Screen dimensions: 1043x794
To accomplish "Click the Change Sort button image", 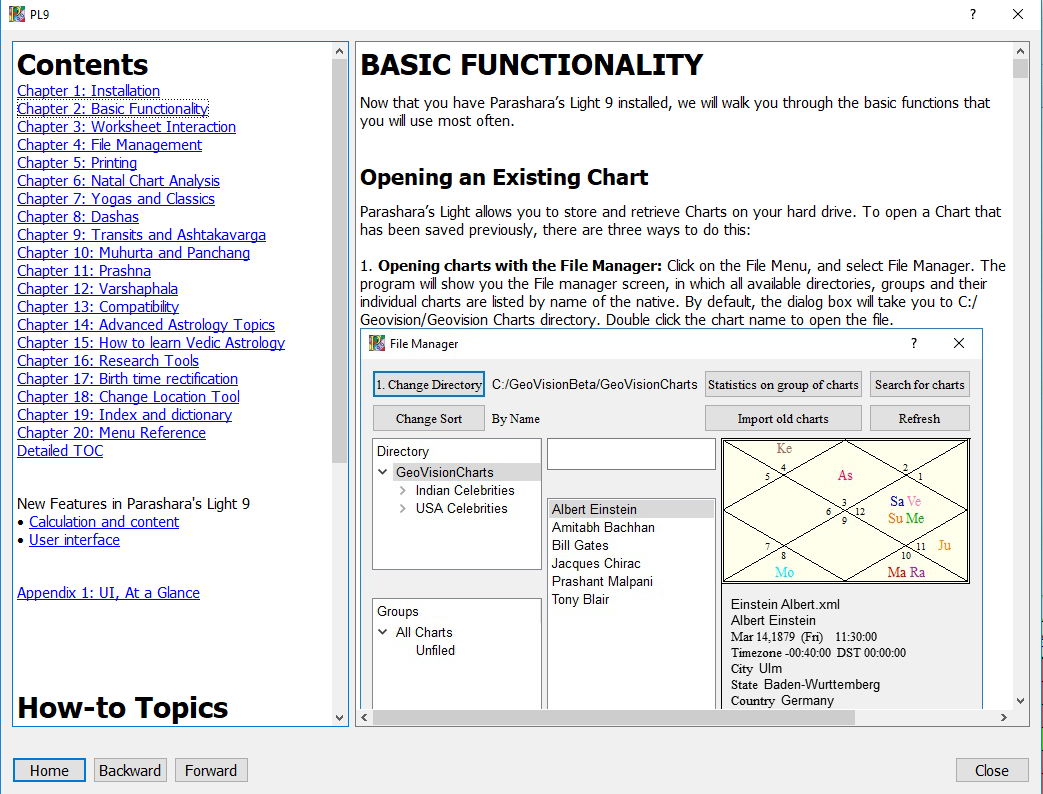I will pyautogui.click(x=429, y=418).
